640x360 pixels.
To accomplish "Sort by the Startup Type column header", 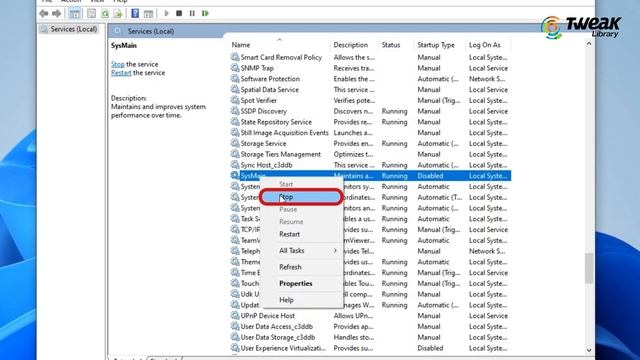I will (439, 45).
